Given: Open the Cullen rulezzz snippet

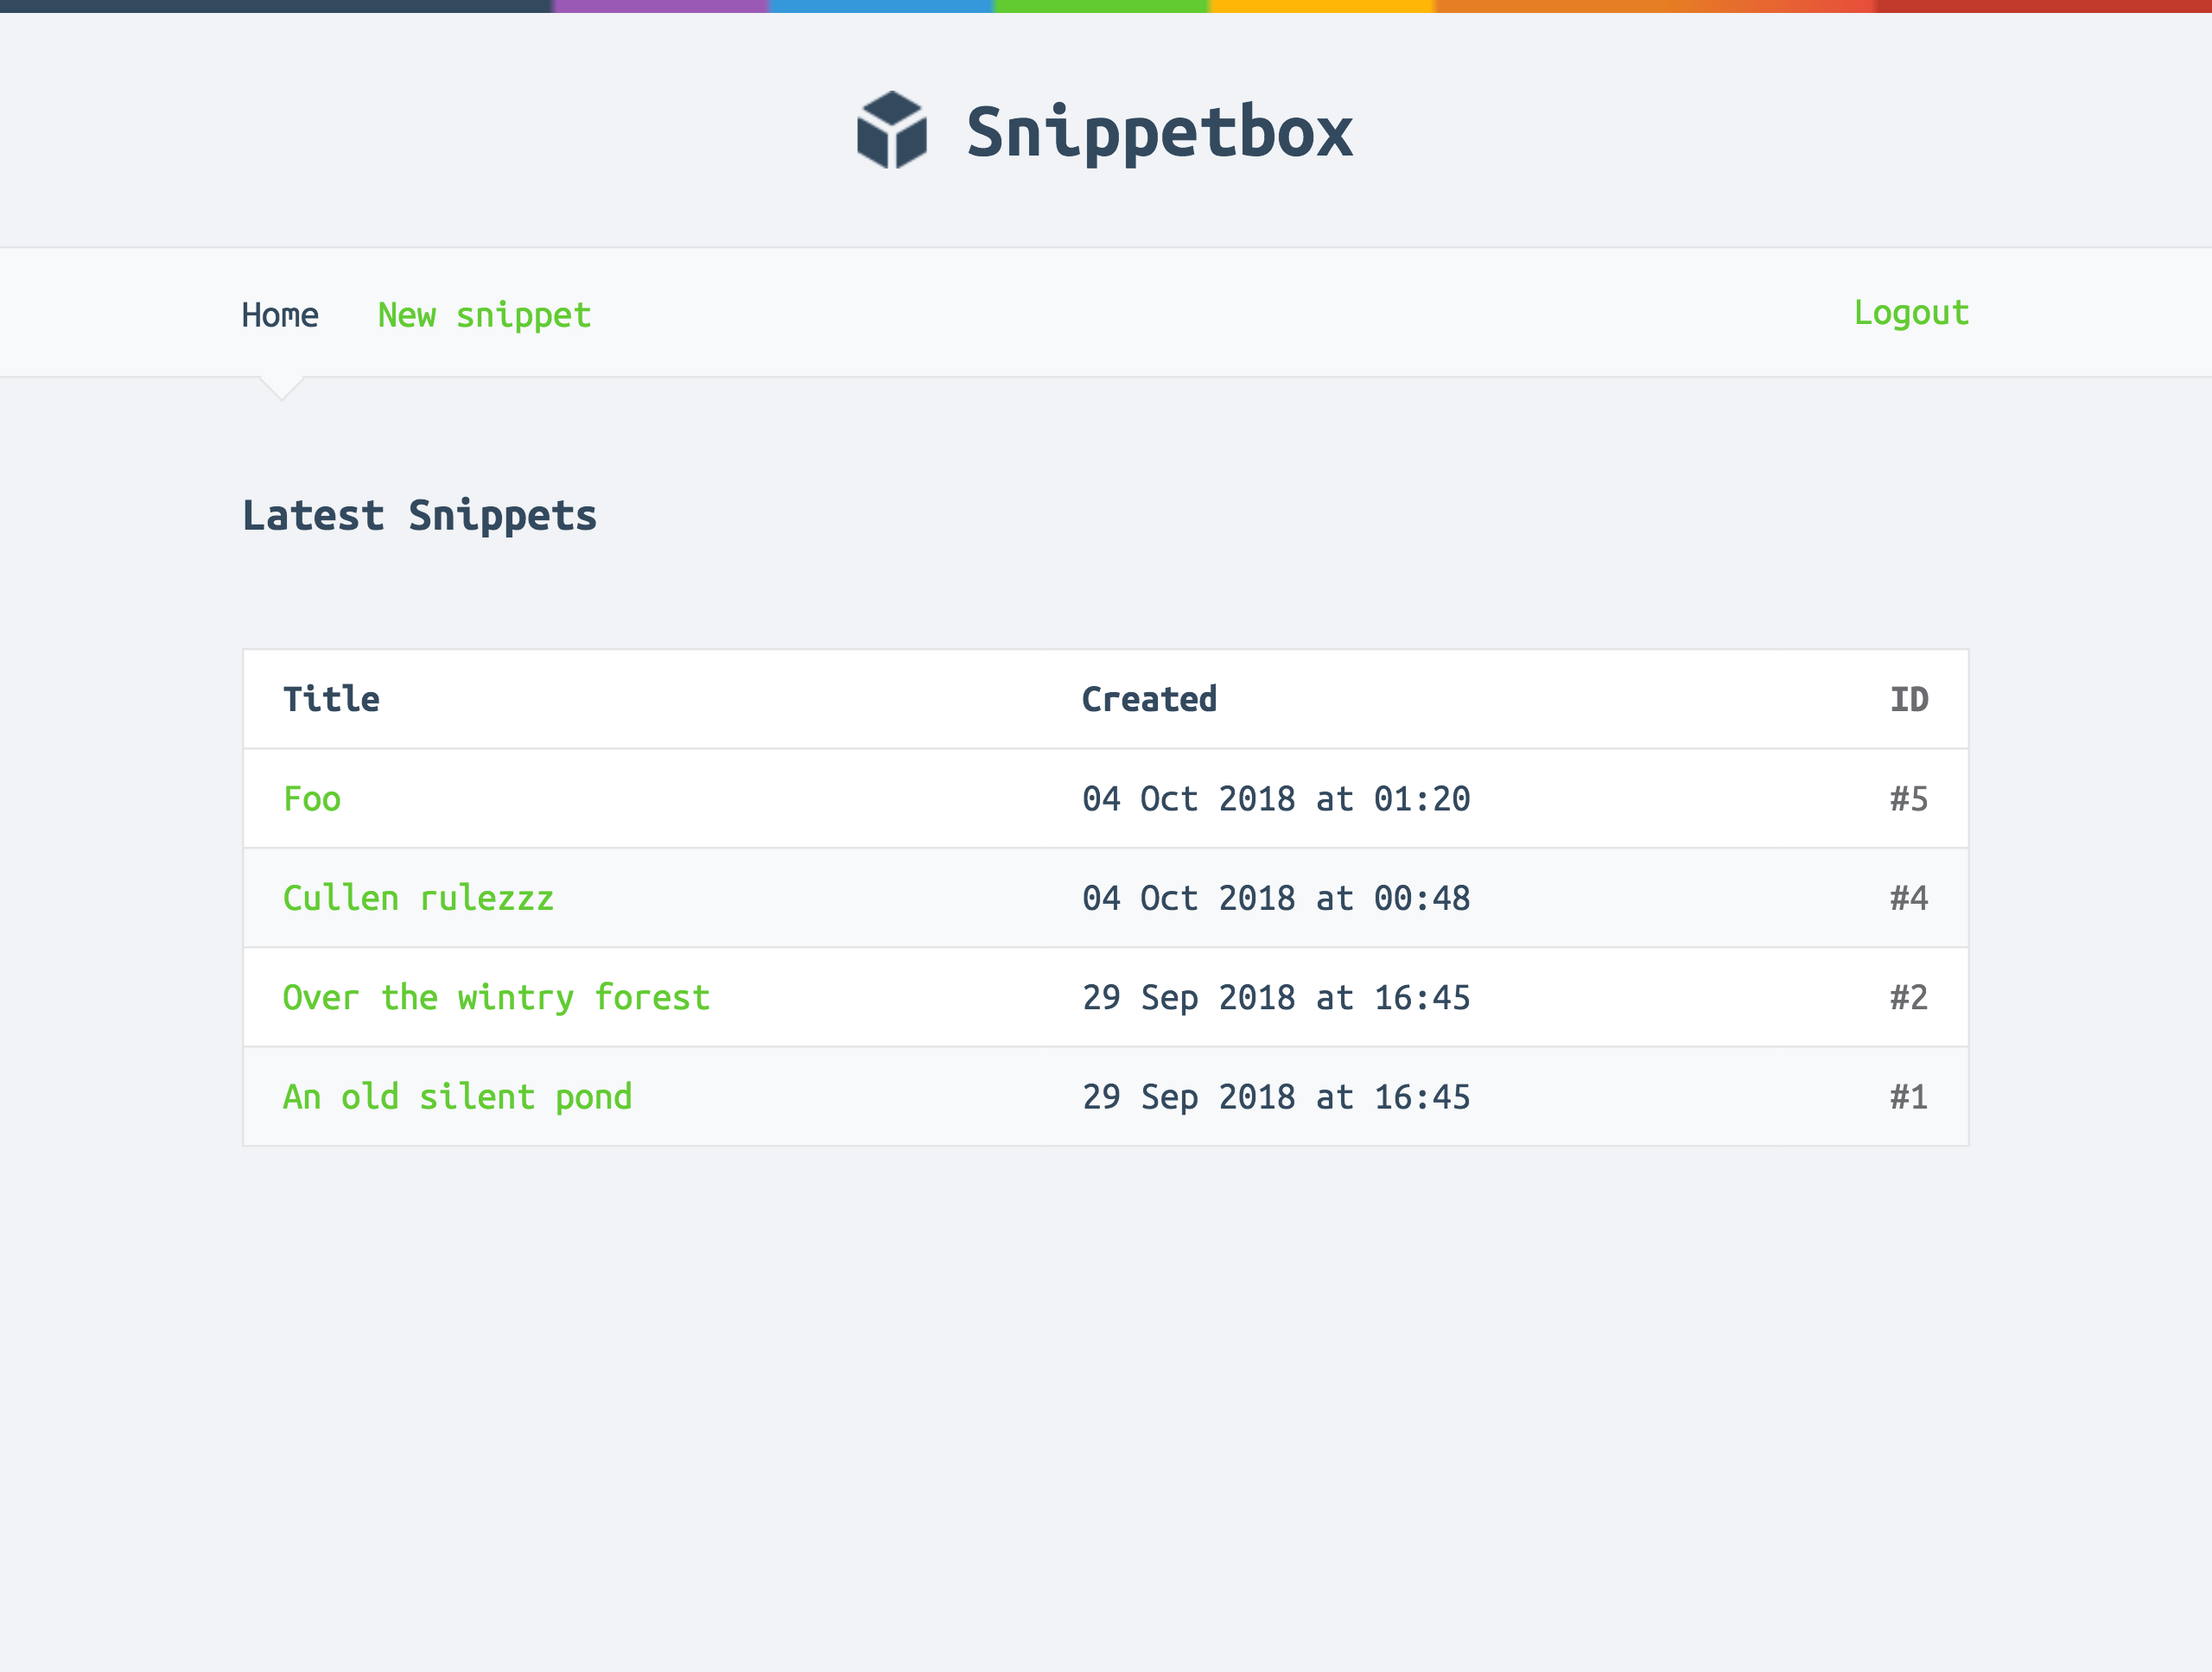Looking at the screenshot, I should (418, 897).
